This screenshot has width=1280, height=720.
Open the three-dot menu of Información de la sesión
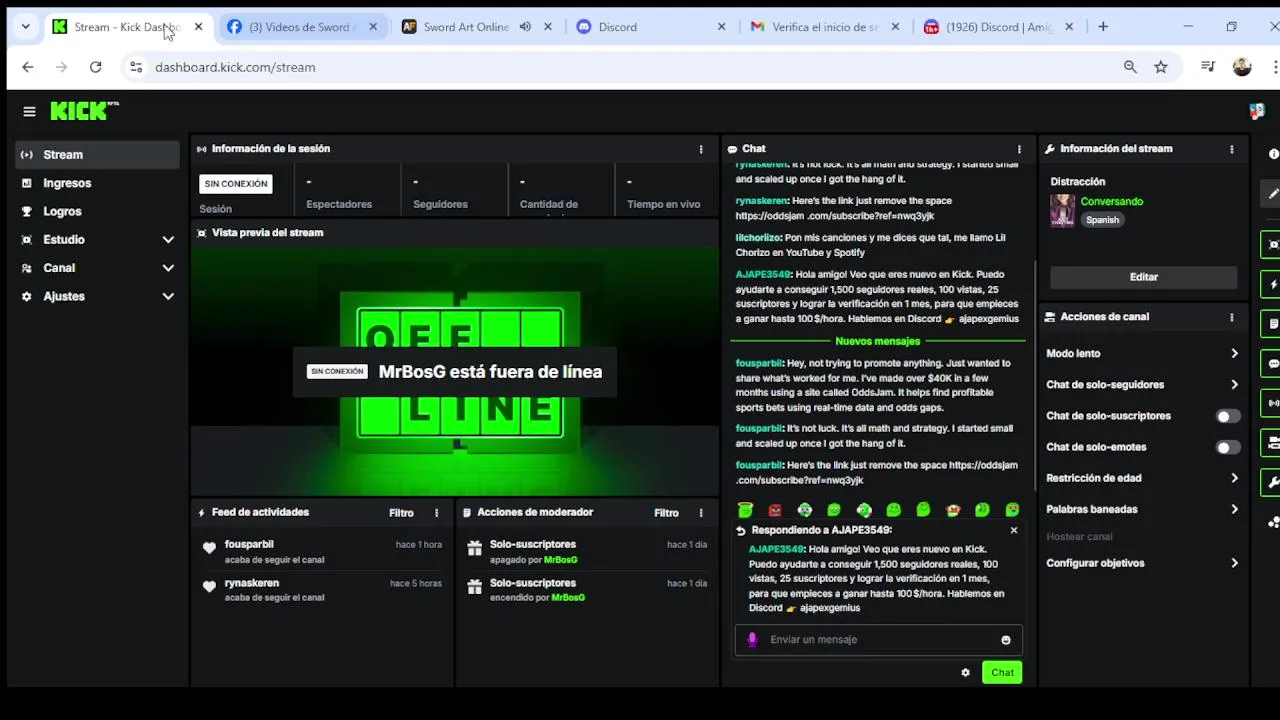[x=701, y=149]
